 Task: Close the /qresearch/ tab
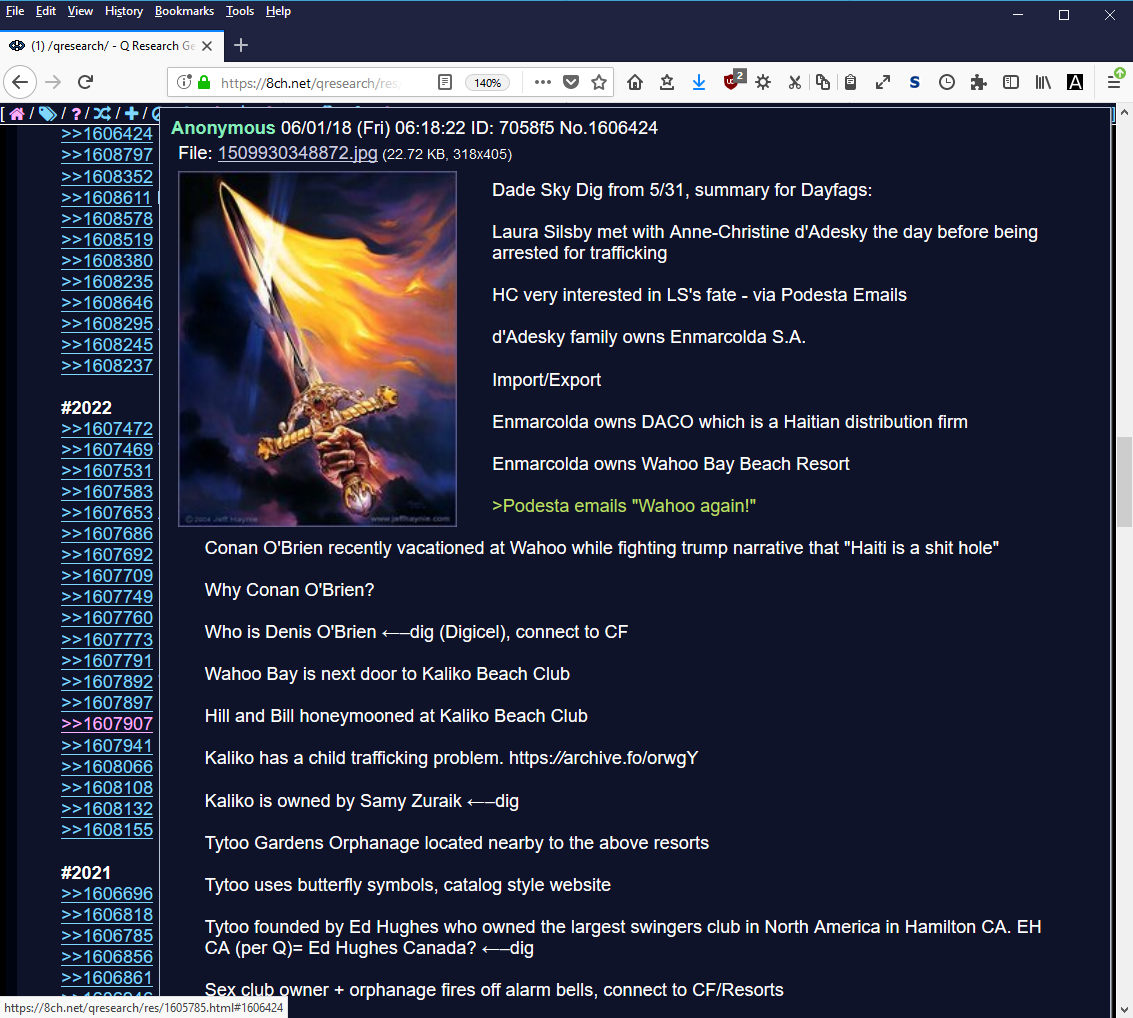pos(207,46)
